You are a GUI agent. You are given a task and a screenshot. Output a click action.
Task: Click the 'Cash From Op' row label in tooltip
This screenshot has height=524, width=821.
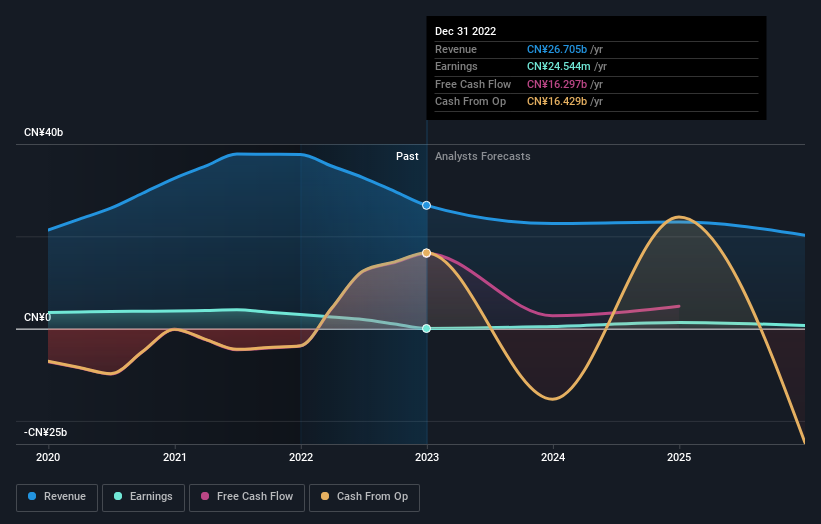471,102
